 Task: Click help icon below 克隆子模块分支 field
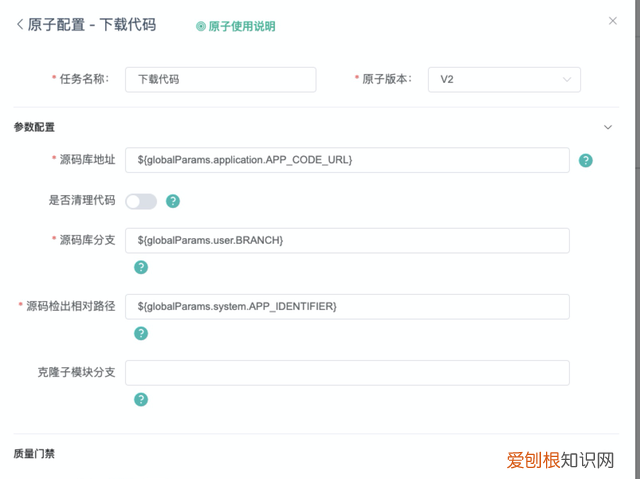click(x=141, y=399)
